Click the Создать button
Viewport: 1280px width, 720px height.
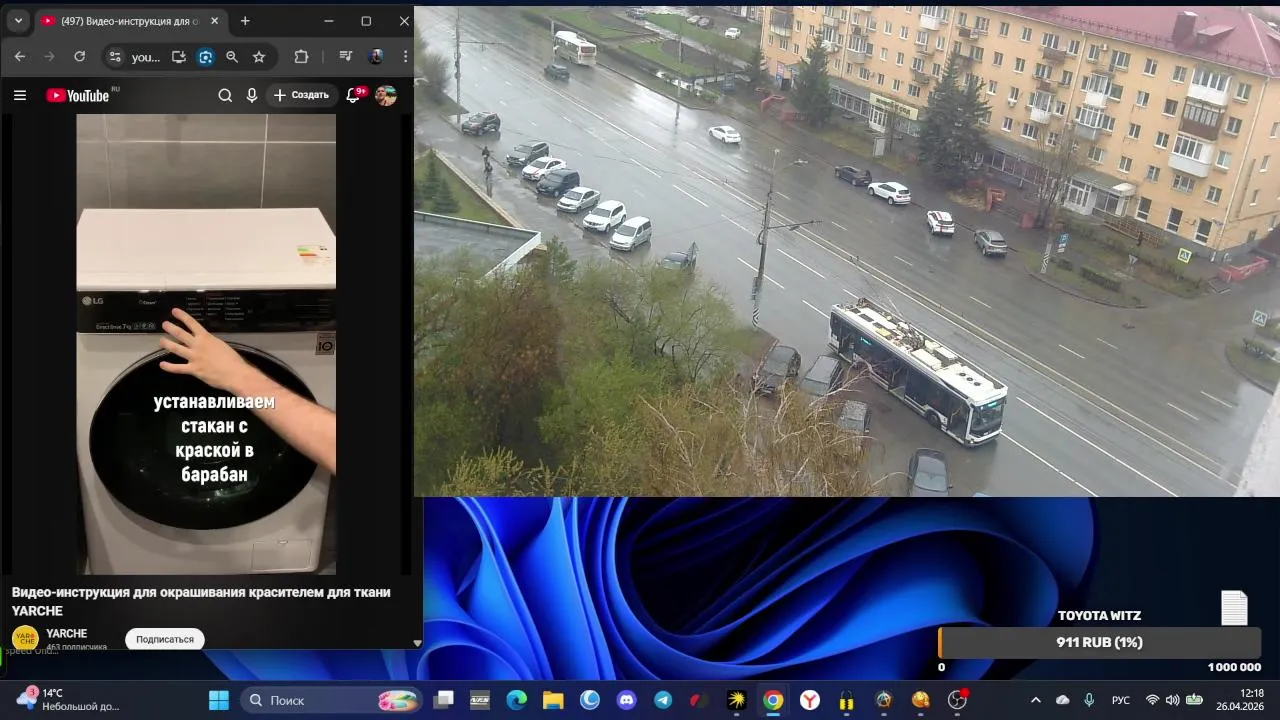pos(302,95)
